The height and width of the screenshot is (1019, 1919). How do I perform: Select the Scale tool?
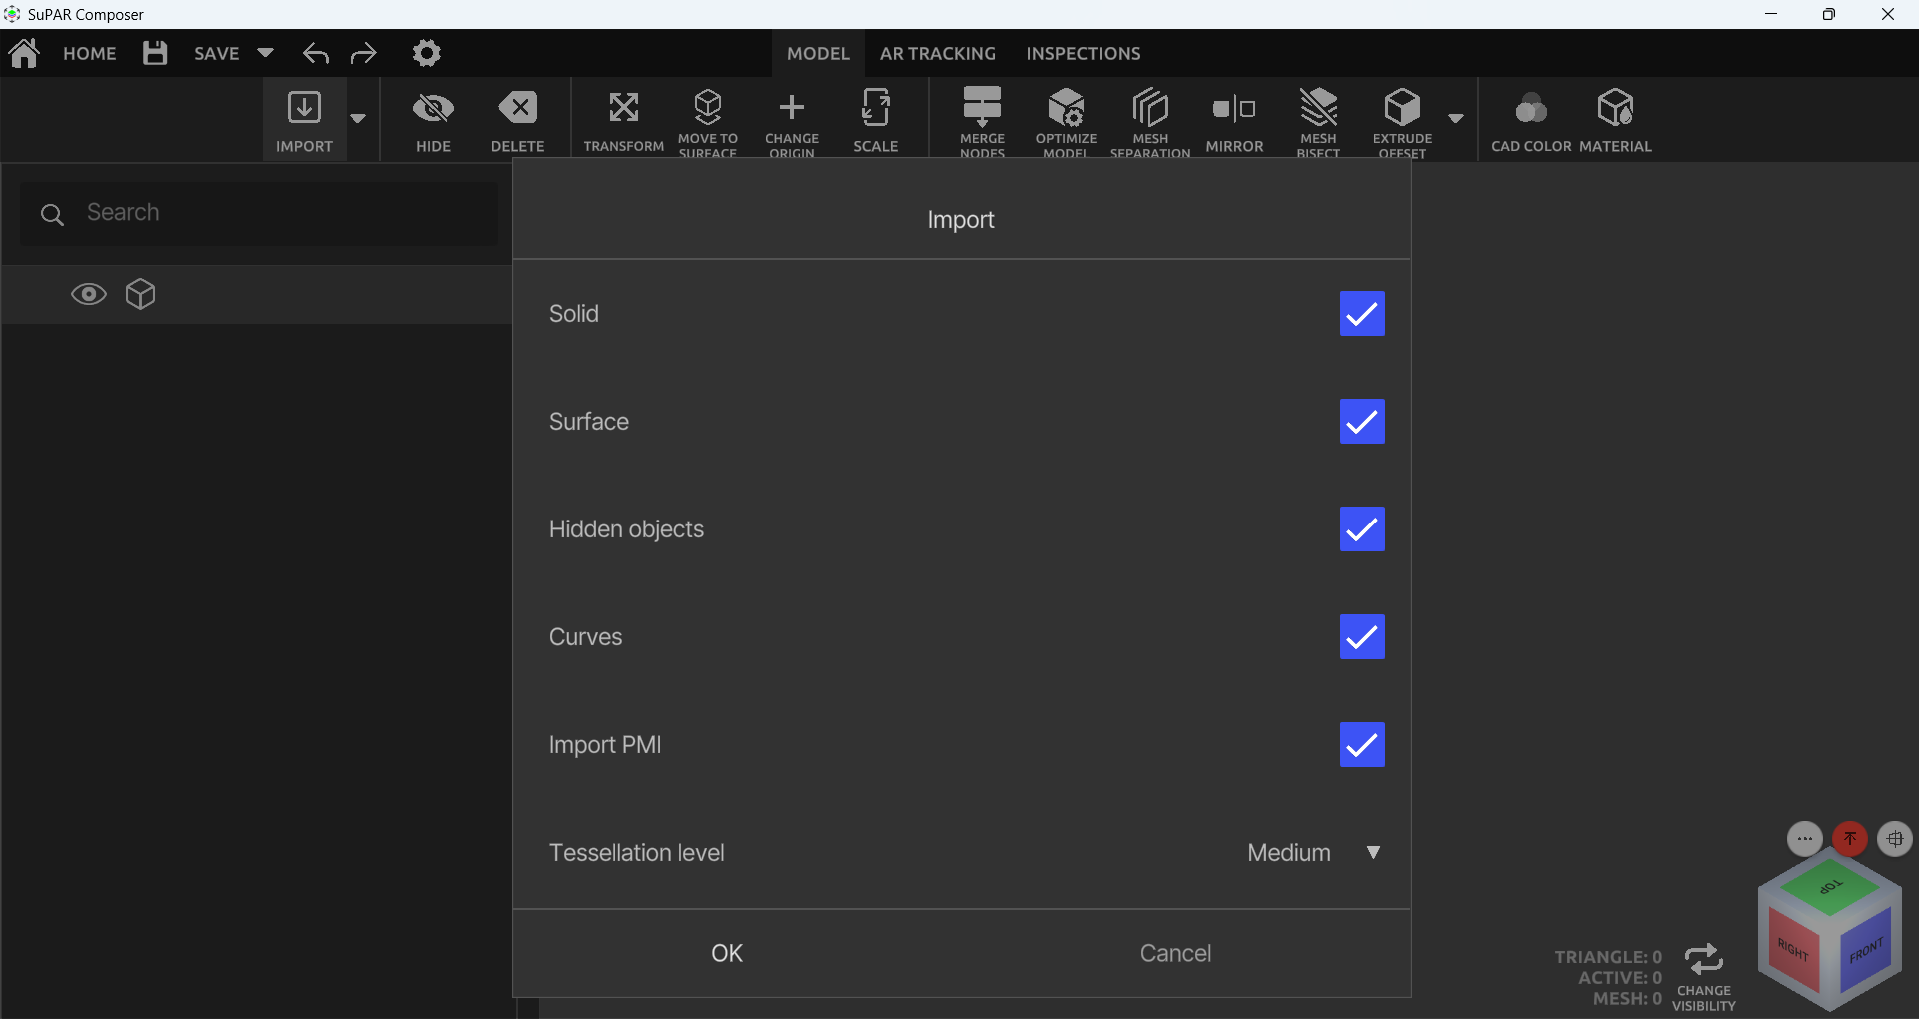click(x=876, y=121)
